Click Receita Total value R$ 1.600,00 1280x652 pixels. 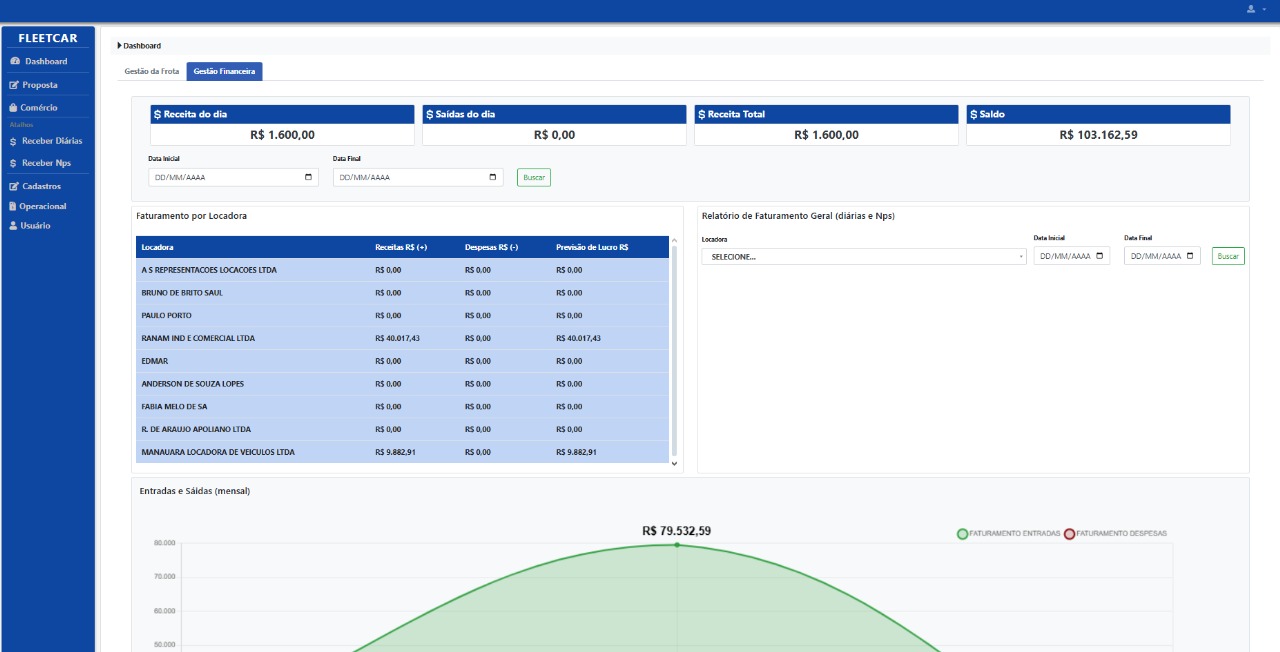pyautogui.click(x=826, y=135)
